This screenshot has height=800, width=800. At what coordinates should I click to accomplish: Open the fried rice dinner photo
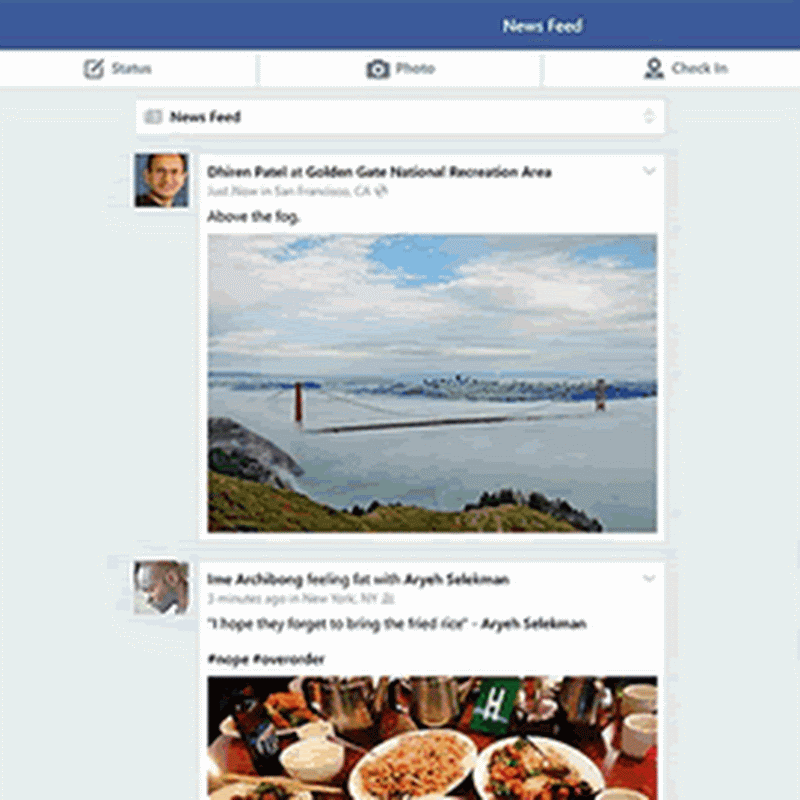(x=432, y=738)
